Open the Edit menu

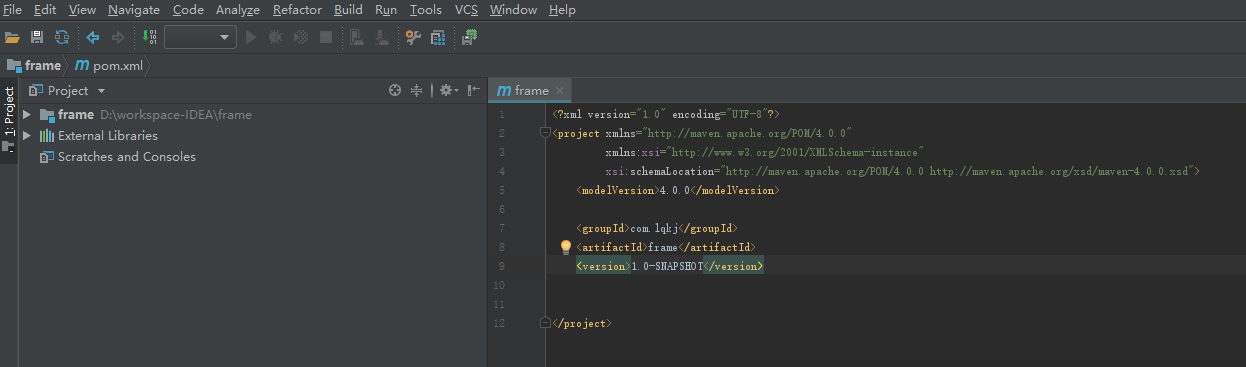click(x=45, y=10)
